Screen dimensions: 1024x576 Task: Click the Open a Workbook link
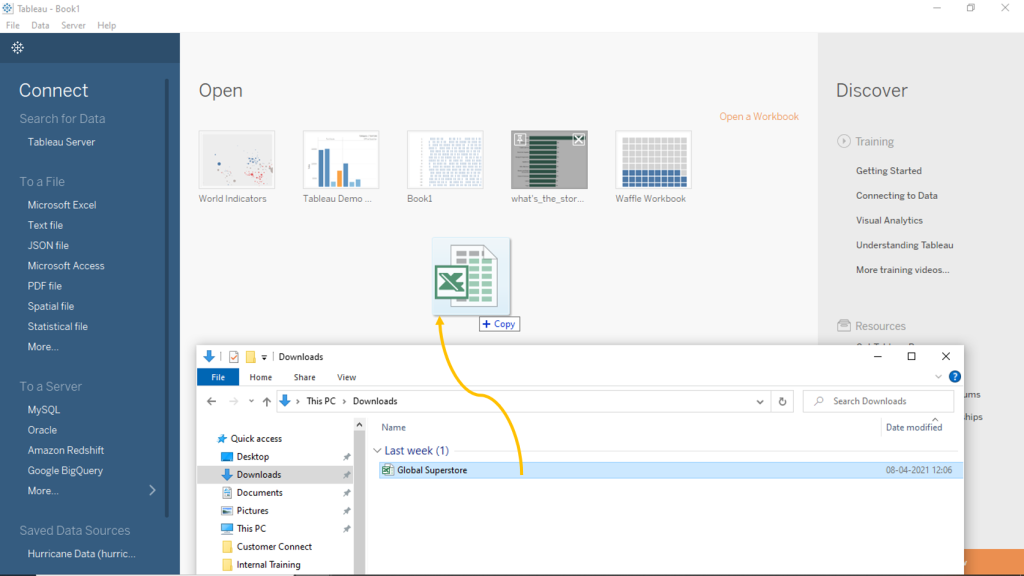(759, 116)
